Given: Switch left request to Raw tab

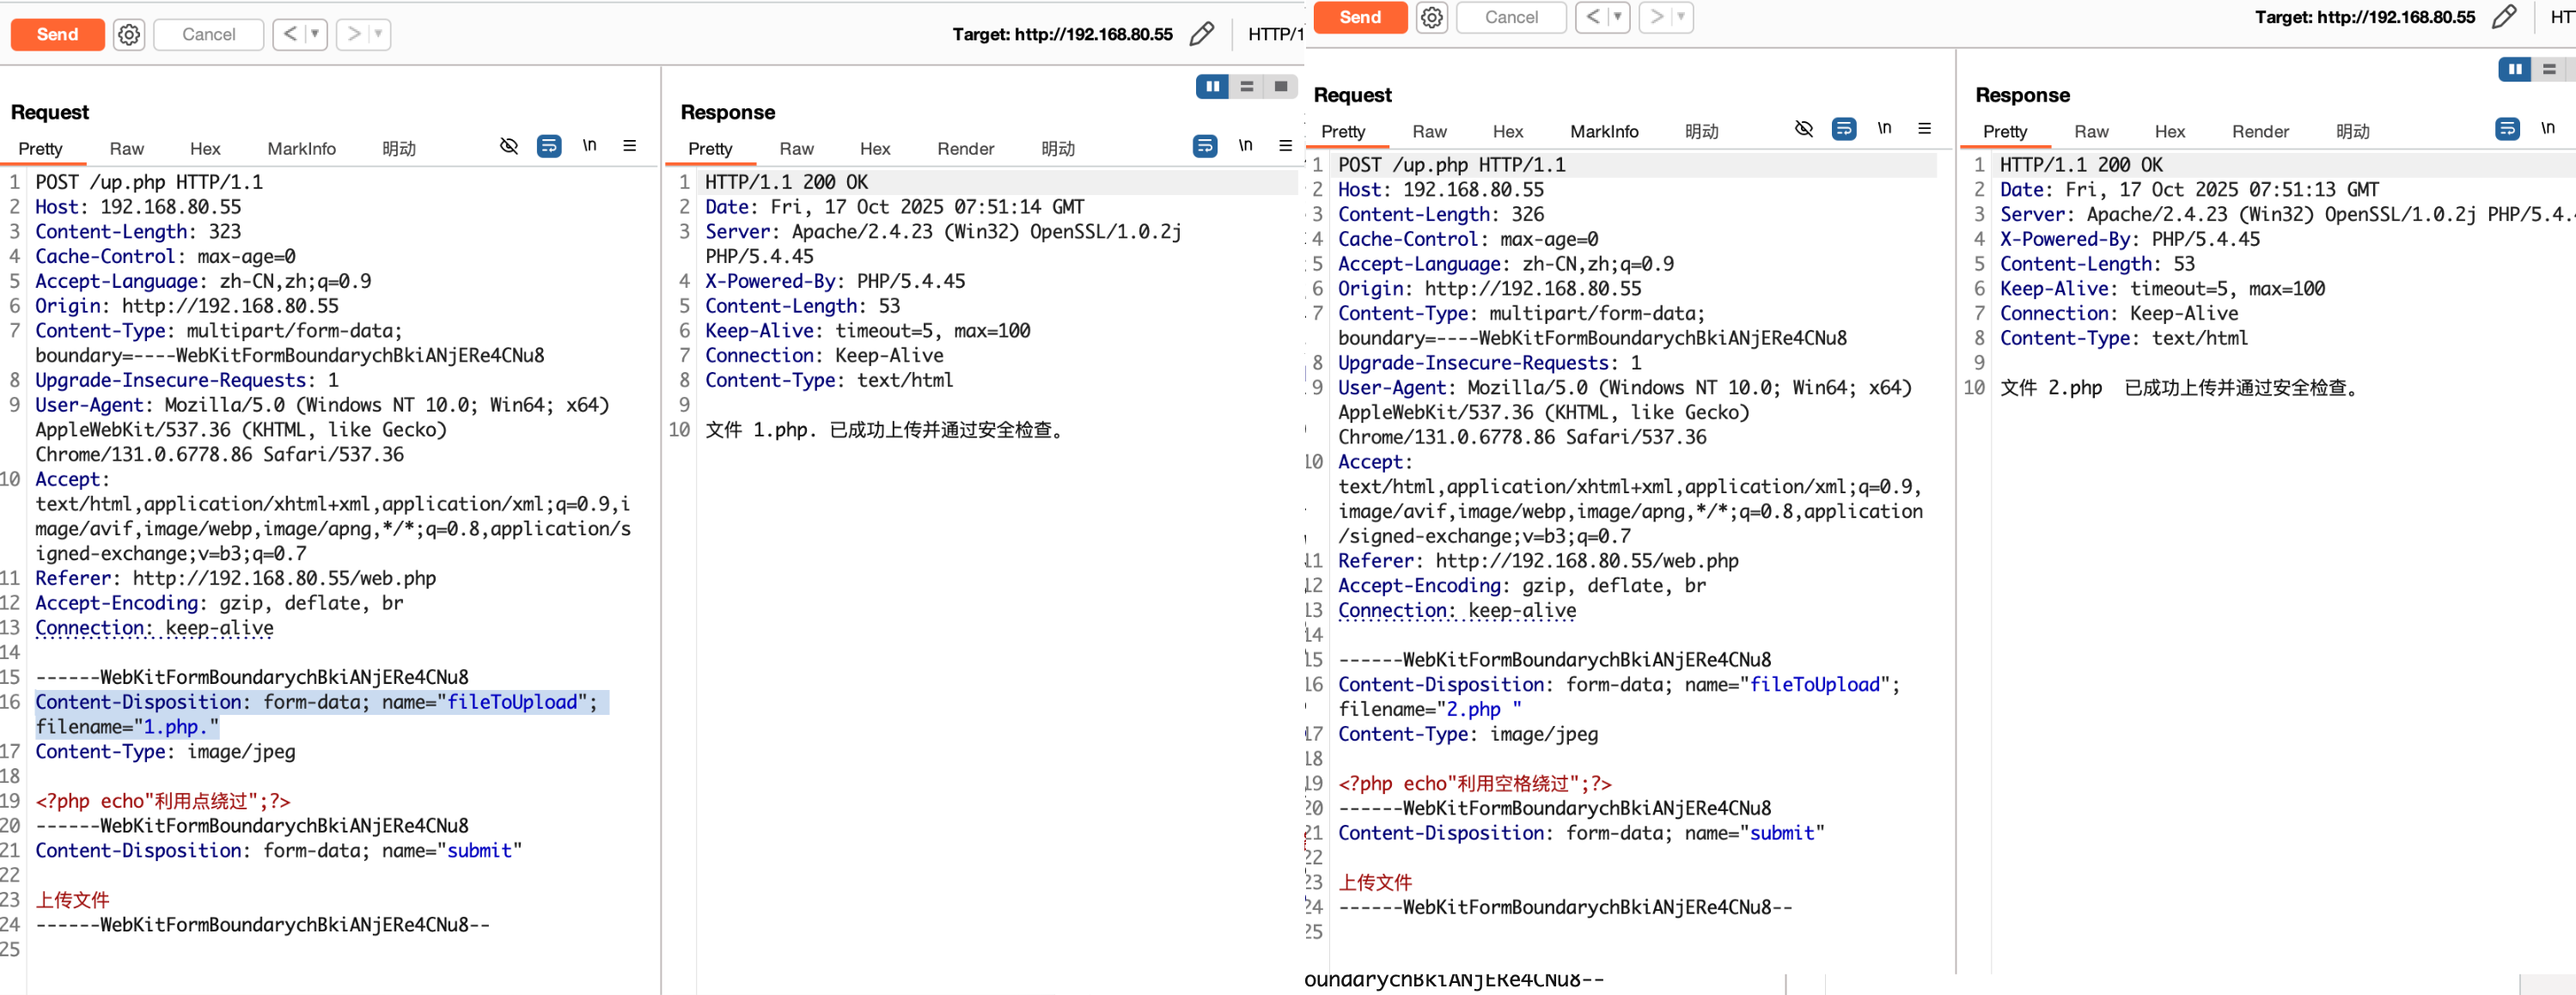Looking at the screenshot, I should tap(126, 148).
